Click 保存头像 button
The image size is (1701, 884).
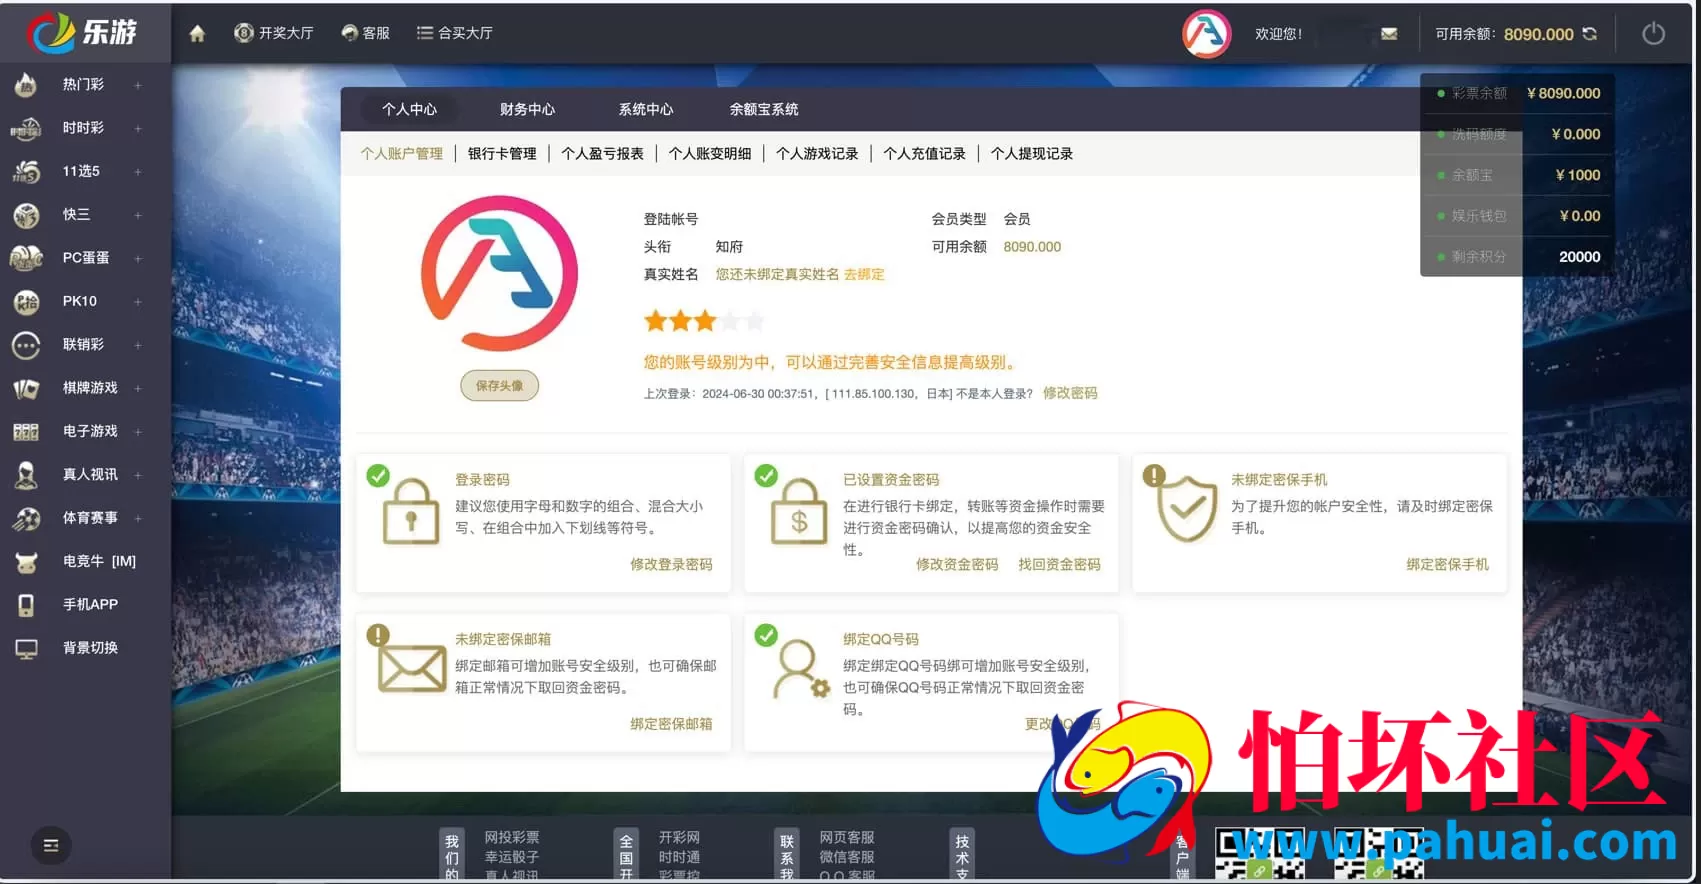(x=499, y=385)
